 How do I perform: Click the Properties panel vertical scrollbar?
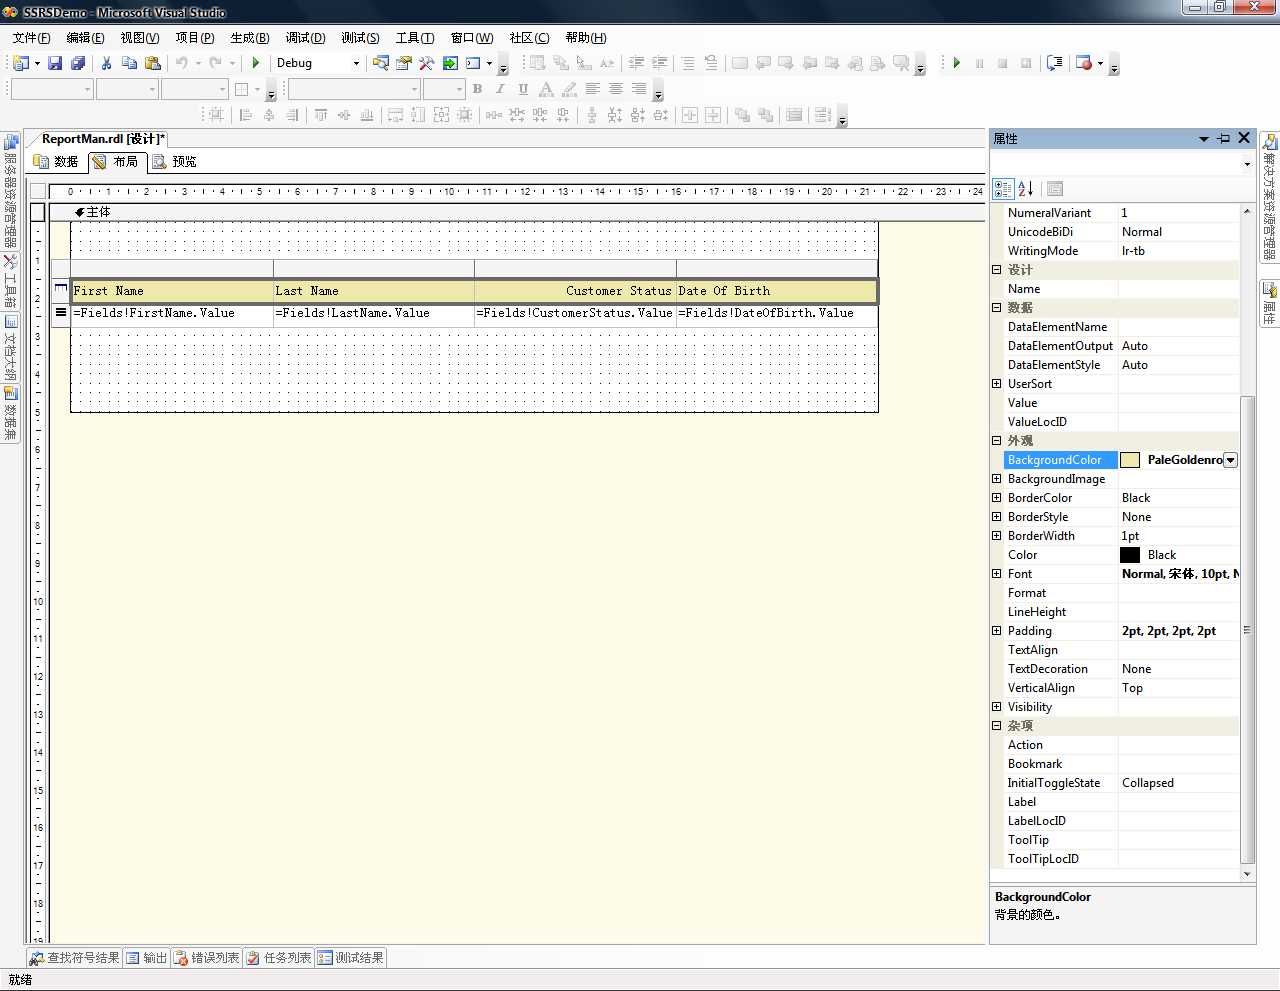point(1247,630)
